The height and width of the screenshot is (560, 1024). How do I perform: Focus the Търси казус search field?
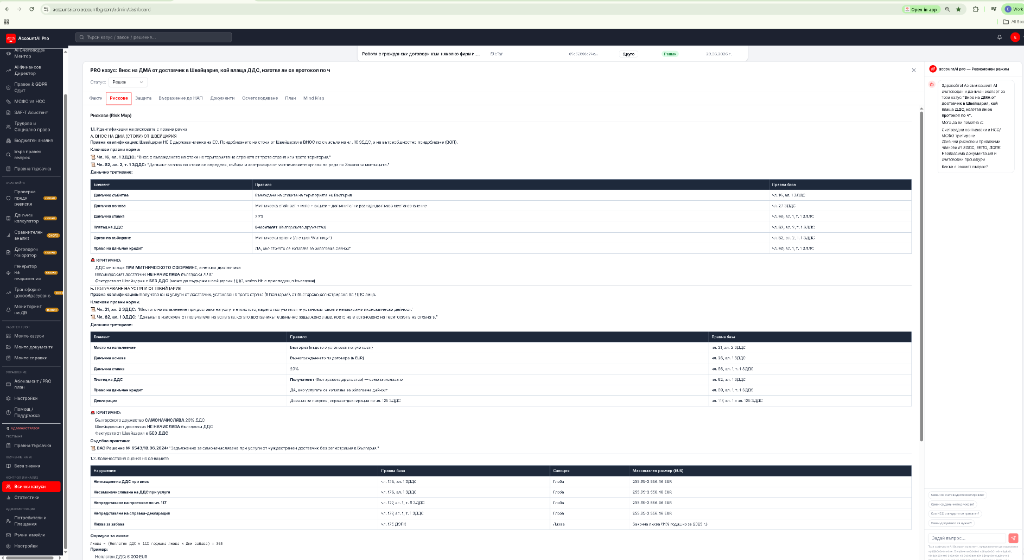tap(153, 37)
